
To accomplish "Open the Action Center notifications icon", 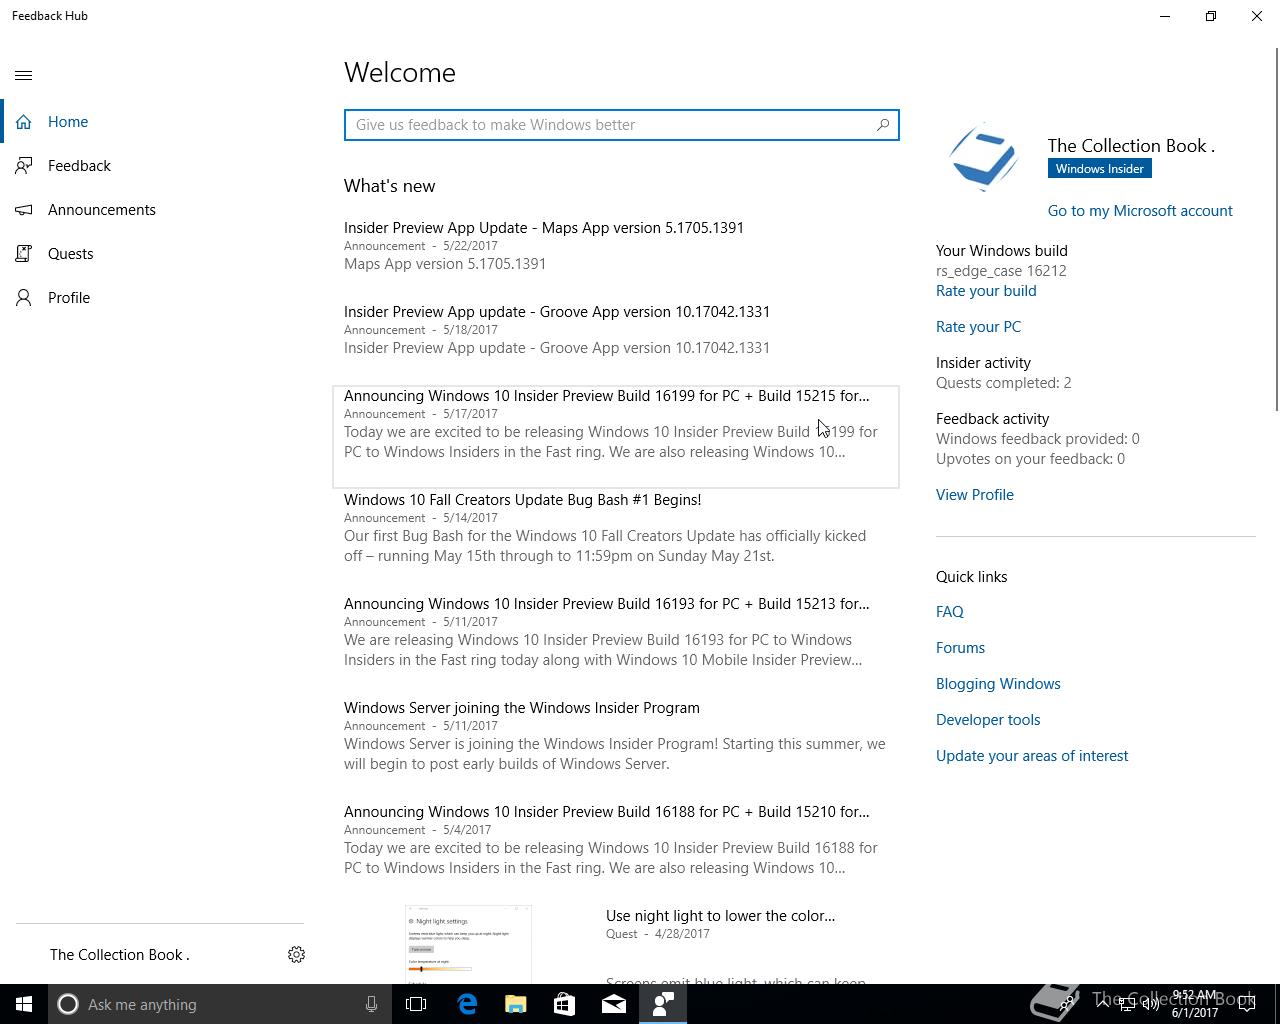I will tap(1246, 1004).
